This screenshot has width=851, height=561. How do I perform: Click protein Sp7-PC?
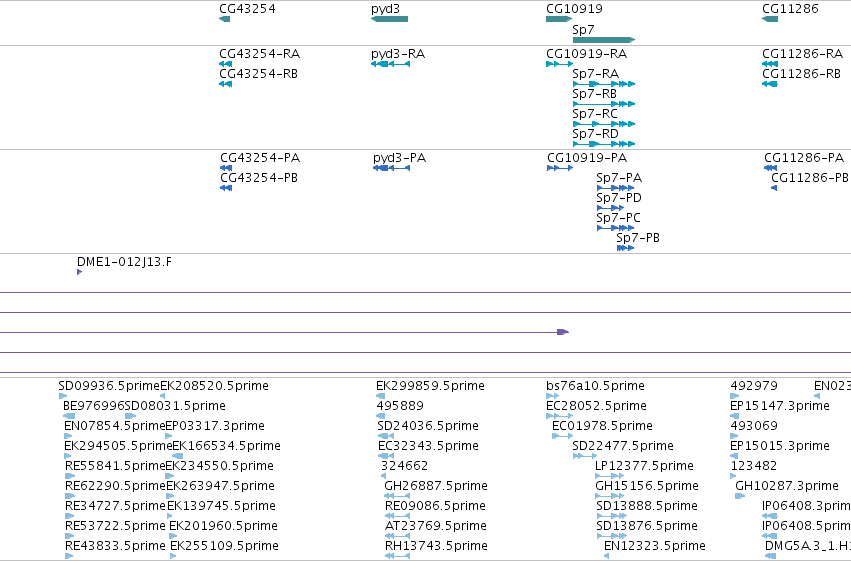coord(615,228)
